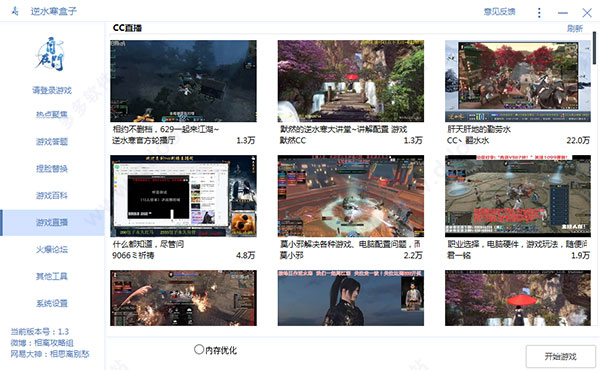Viewport: 600px width, 370px height.
Task: Select the 游戏直播 sidebar tab
Action: [52, 222]
